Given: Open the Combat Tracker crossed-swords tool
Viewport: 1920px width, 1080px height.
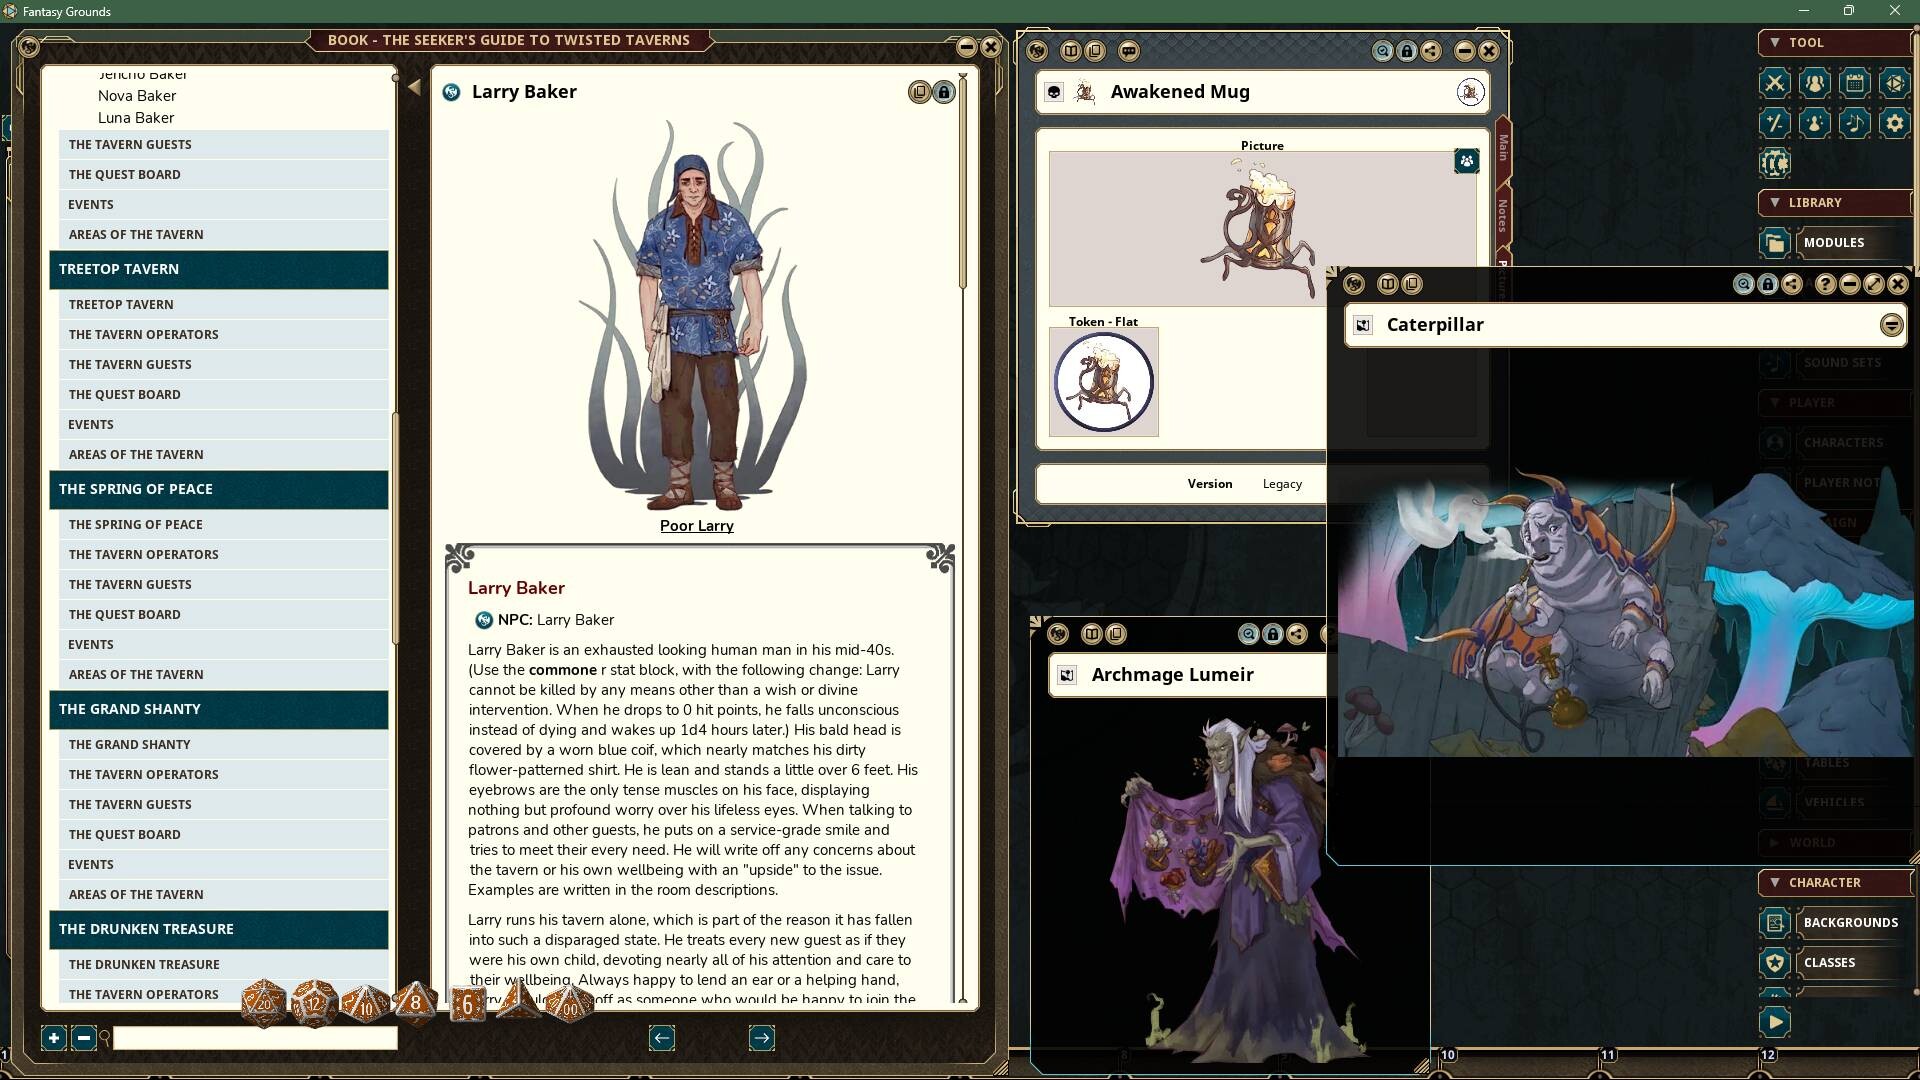Looking at the screenshot, I should tap(1775, 84).
